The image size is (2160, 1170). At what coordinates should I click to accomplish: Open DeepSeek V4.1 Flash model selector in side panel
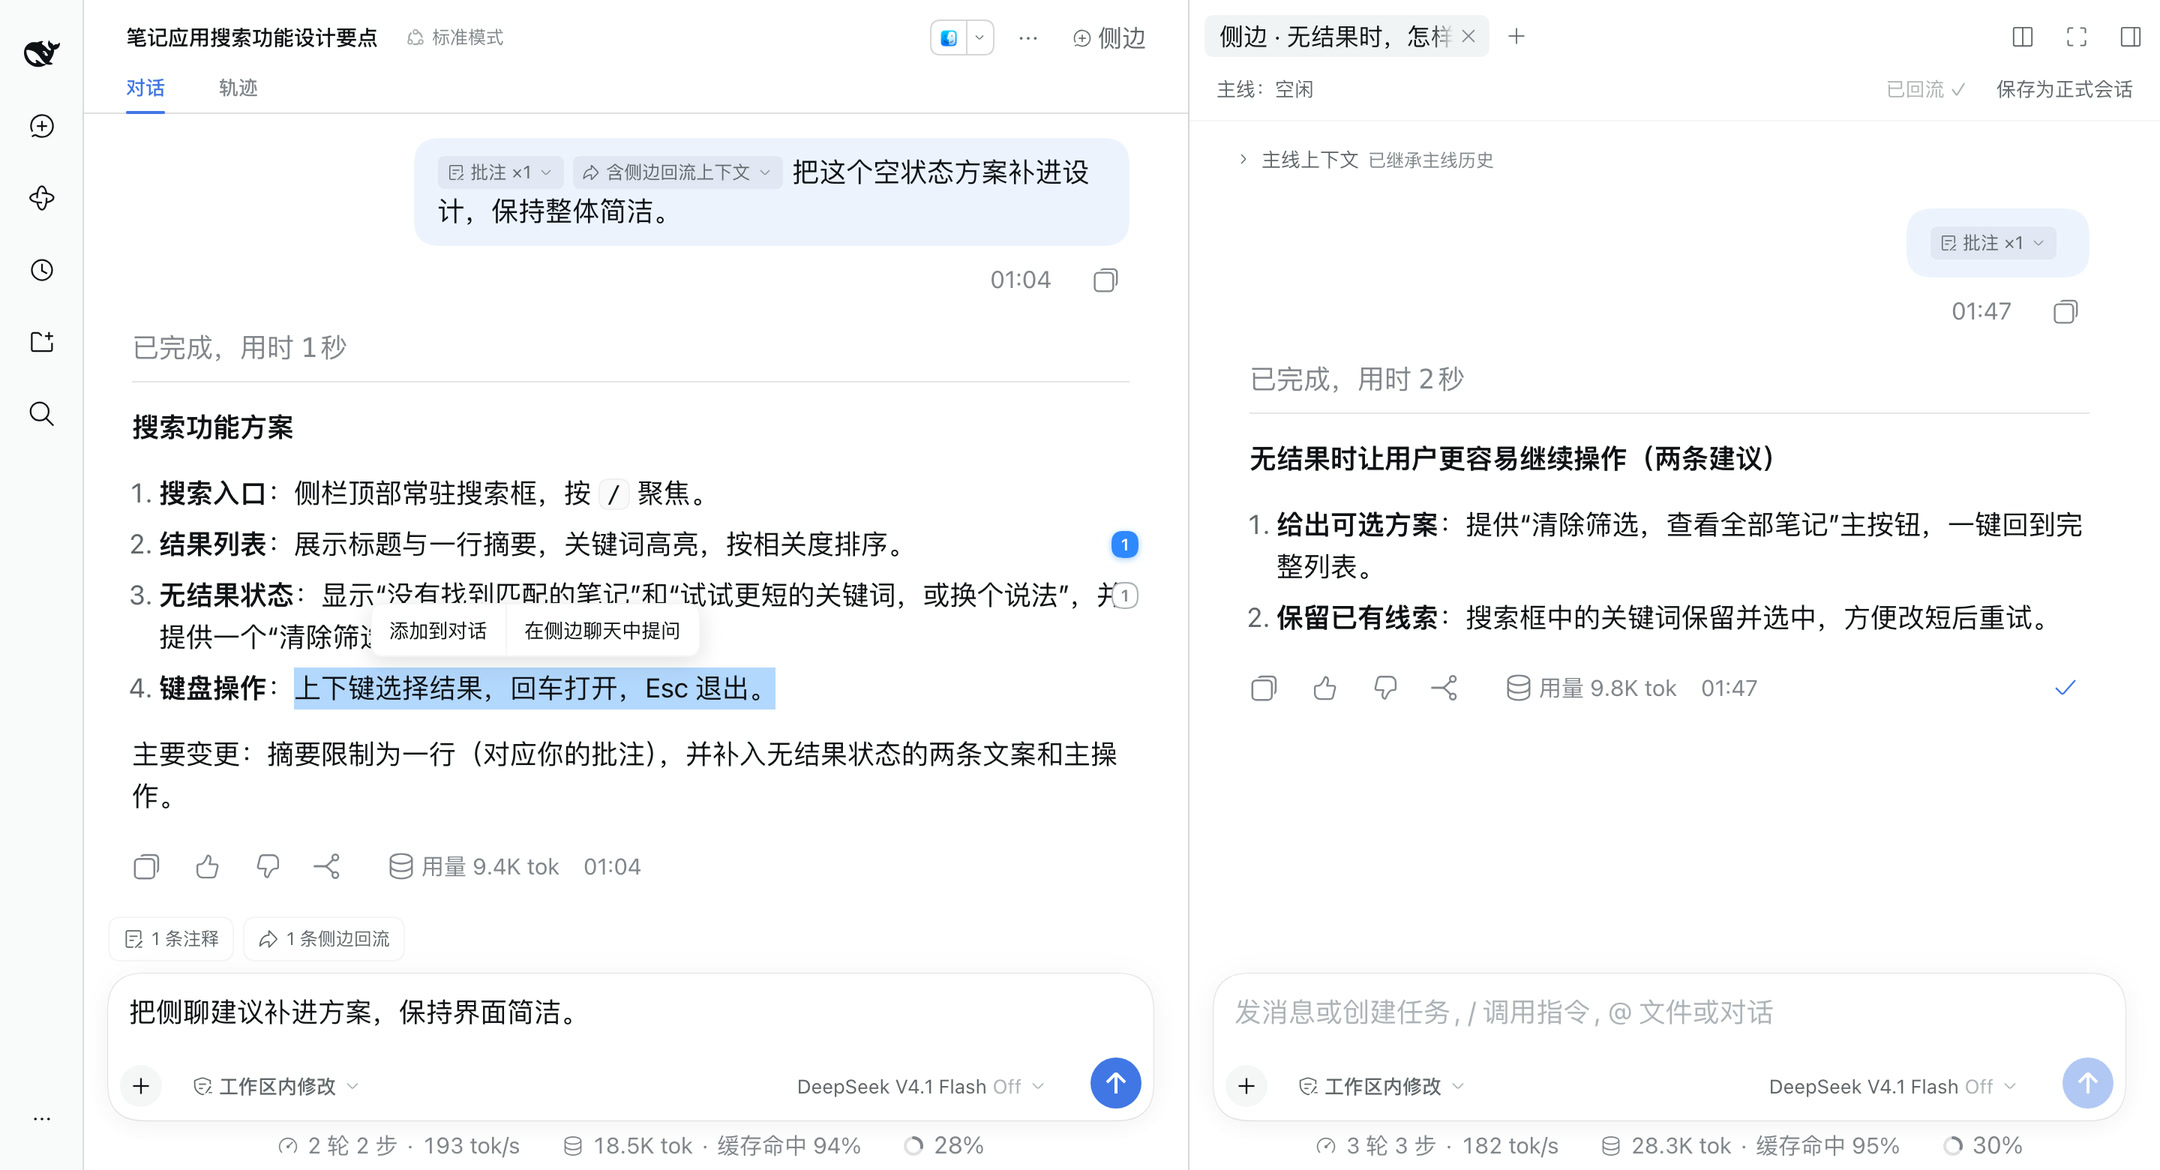pyautogui.click(x=1893, y=1086)
